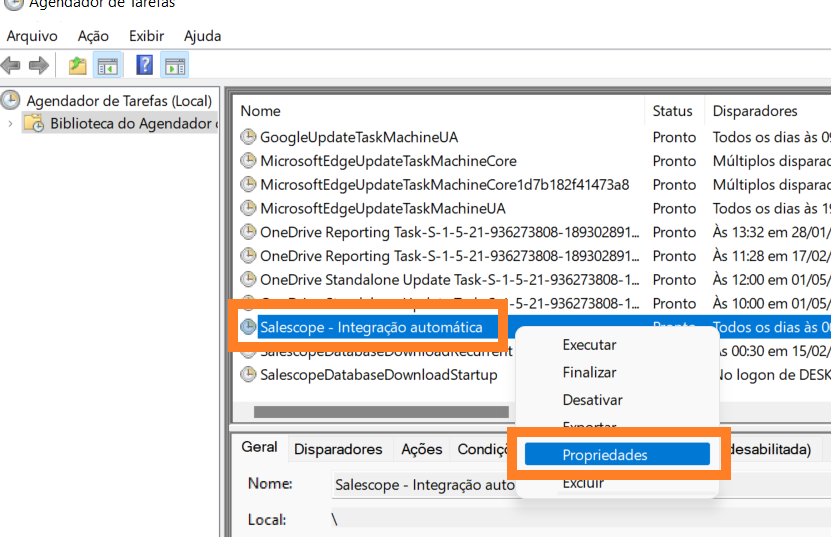The image size is (831, 537).
Task: Open the Ação menu
Action: click(x=93, y=36)
